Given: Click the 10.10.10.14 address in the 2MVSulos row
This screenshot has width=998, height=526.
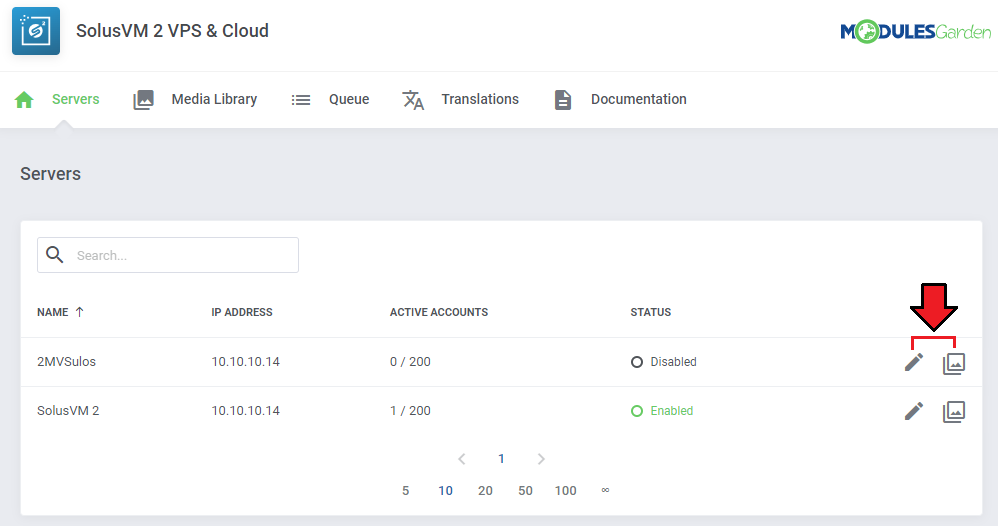Looking at the screenshot, I should click(x=246, y=362).
